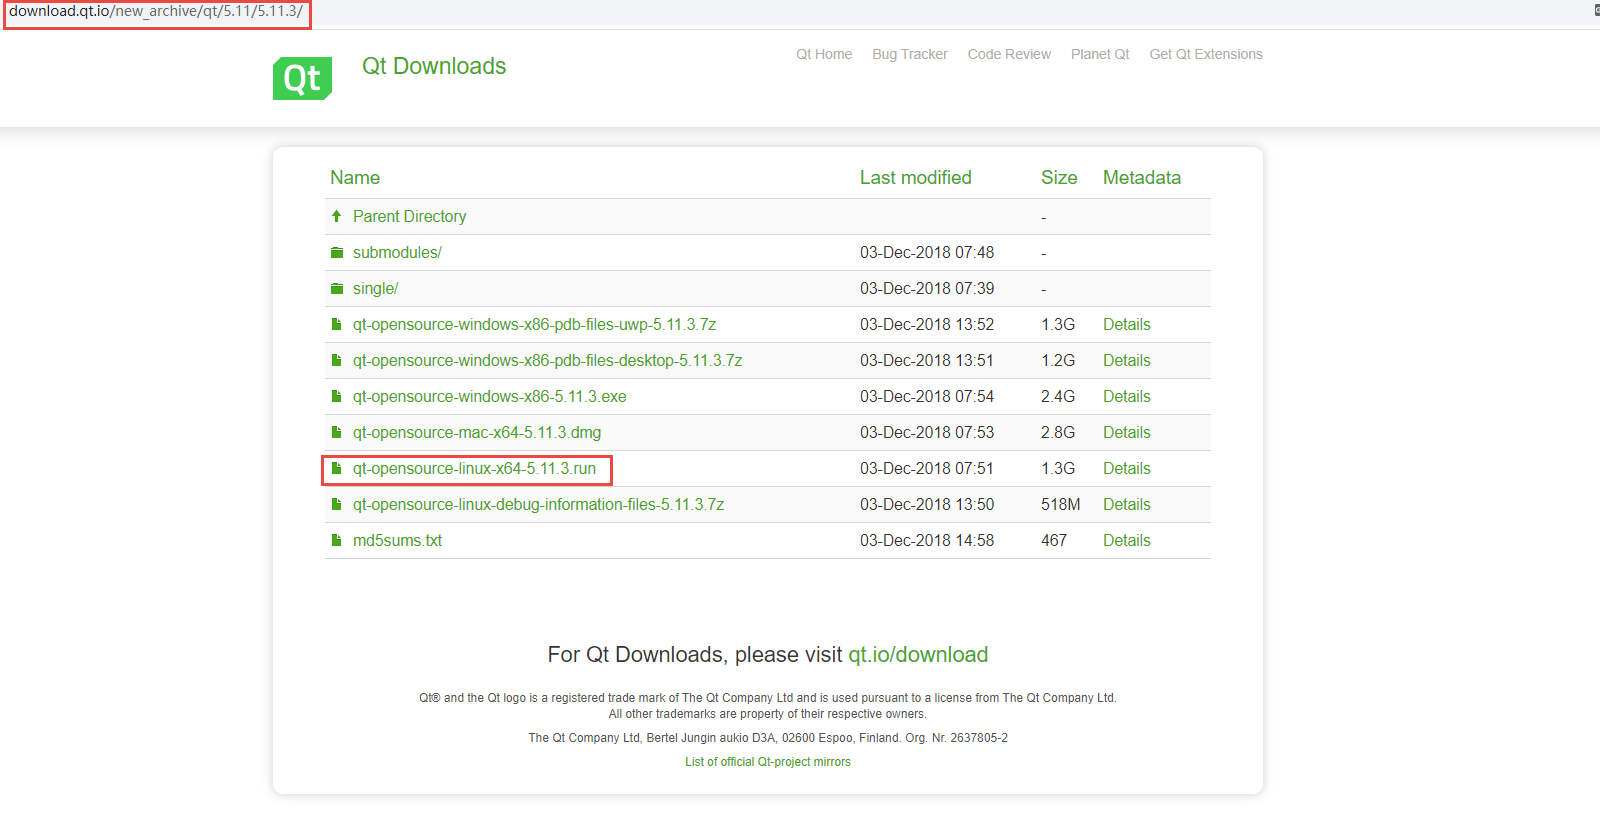Click the 467 size value
Viewport: 1600px width, 815px height.
click(x=1054, y=540)
